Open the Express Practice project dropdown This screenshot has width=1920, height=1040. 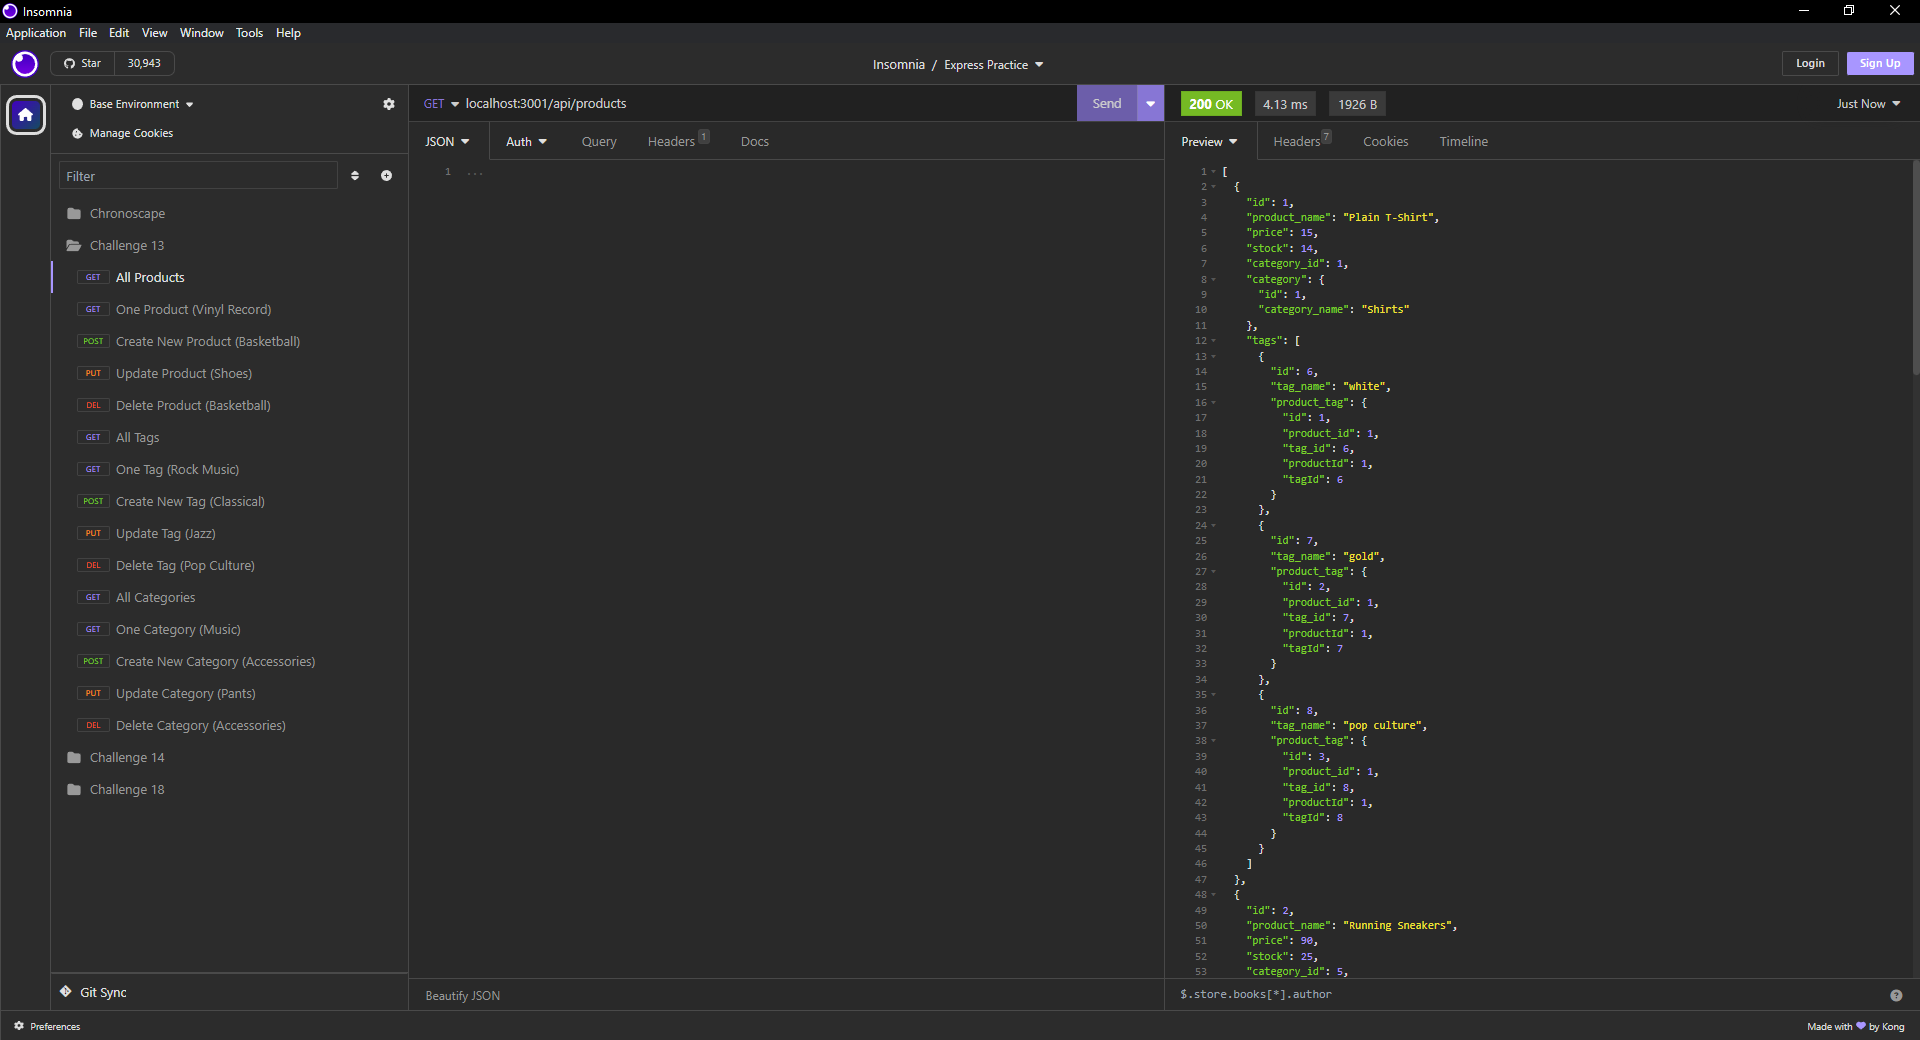point(994,65)
